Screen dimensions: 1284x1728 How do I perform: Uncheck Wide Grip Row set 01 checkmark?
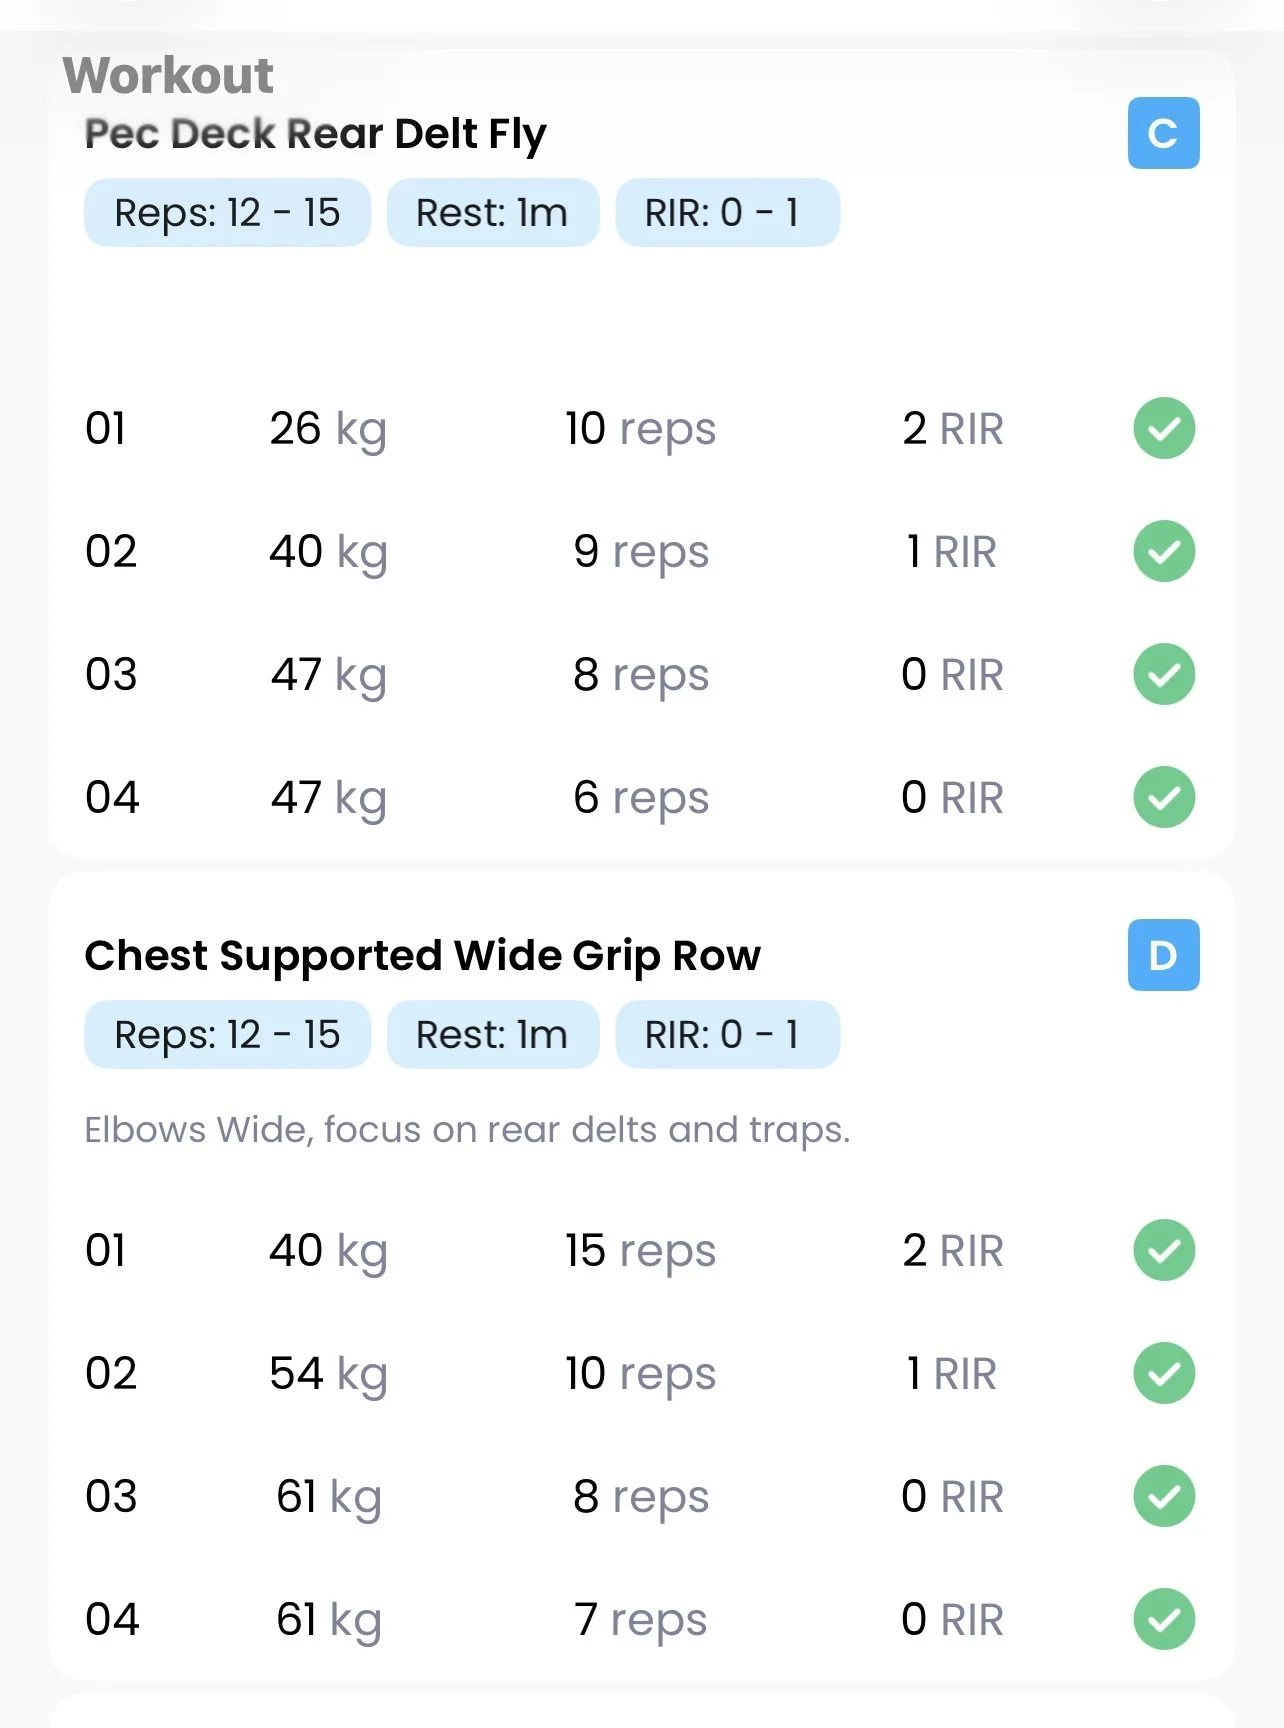coord(1164,1250)
